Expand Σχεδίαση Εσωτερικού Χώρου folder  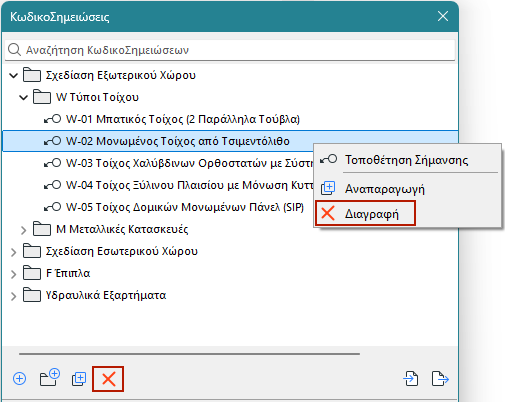13,252
